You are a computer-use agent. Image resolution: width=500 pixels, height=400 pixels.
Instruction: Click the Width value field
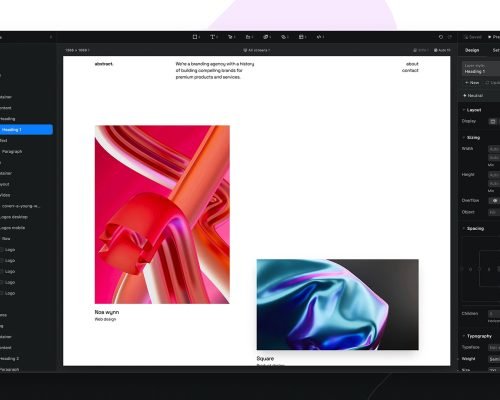(494, 149)
